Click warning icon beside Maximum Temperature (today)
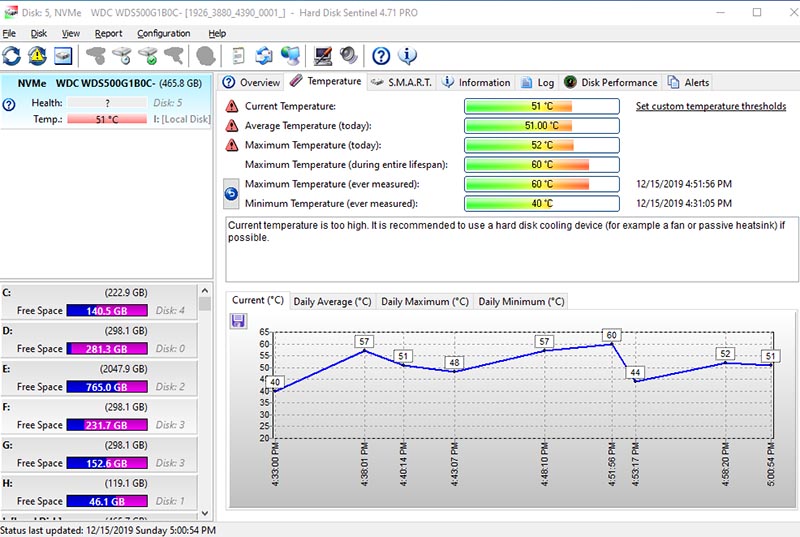Screen dimensions: 800x537 click(x=232, y=145)
